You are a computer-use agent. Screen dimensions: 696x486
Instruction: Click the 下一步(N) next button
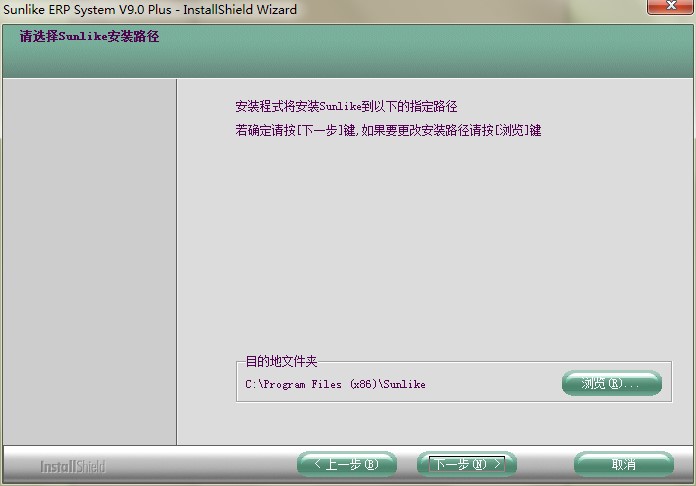[x=467, y=464]
